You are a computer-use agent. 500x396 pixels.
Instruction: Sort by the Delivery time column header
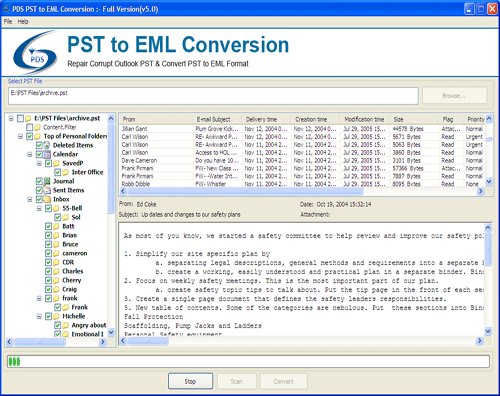click(x=267, y=119)
